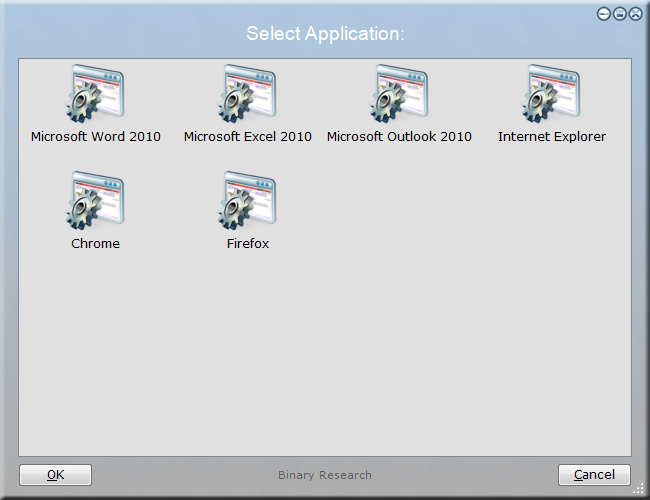This screenshot has width=650, height=500.
Task: Click the "Firefox" text label
Action: tap(248, 243)
